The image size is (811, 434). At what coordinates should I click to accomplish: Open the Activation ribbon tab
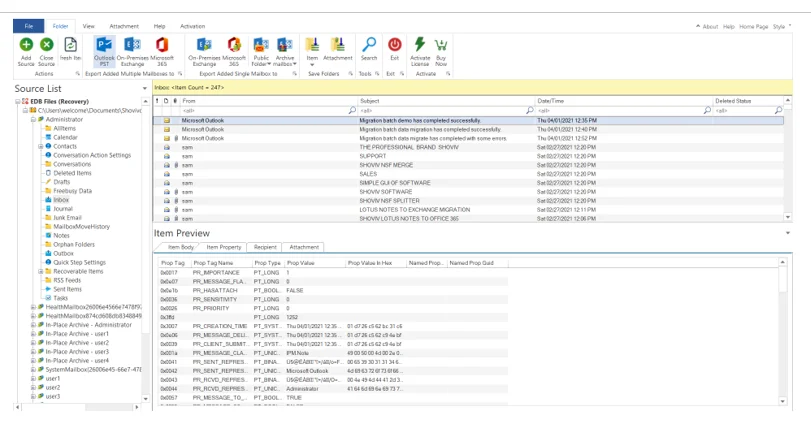[192, 26]
